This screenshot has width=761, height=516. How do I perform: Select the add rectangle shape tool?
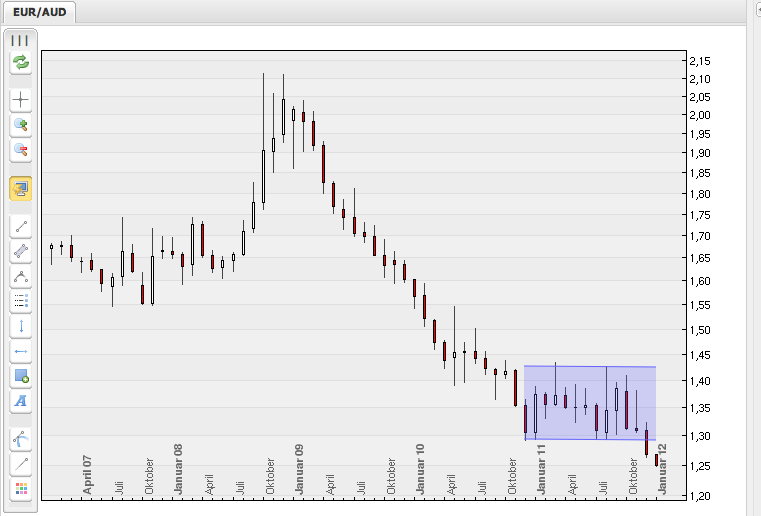tap(20, 376)
